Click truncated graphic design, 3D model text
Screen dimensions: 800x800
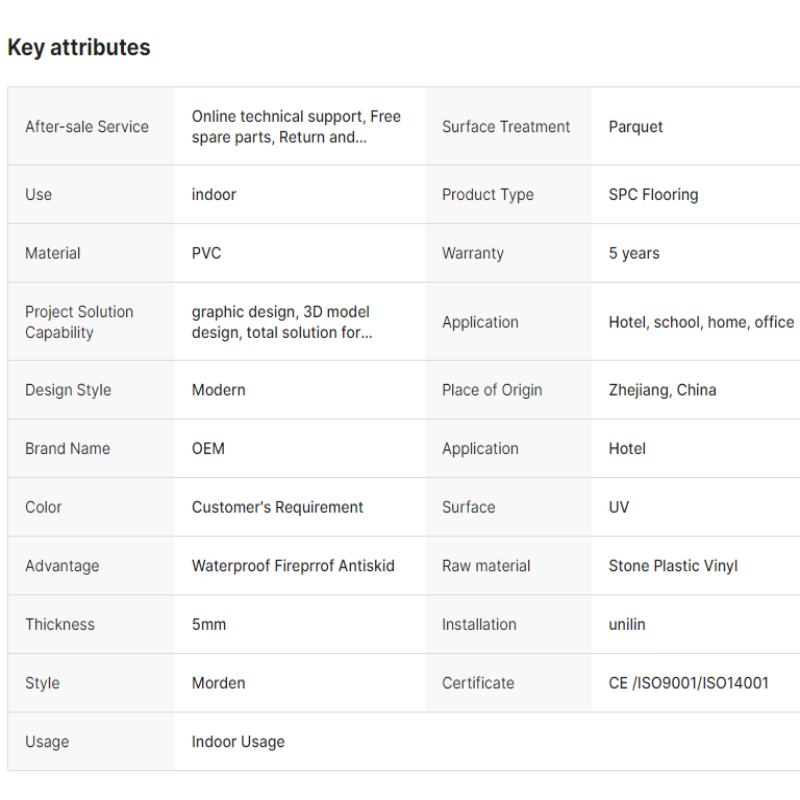coord(282,322)
